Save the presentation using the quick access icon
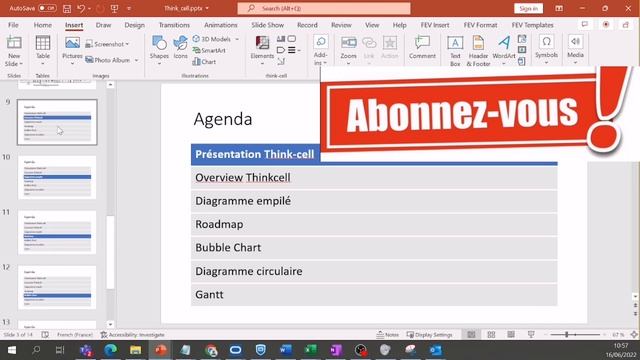Image resolution: width=640 pixels, height=360 pixels. 67,9
